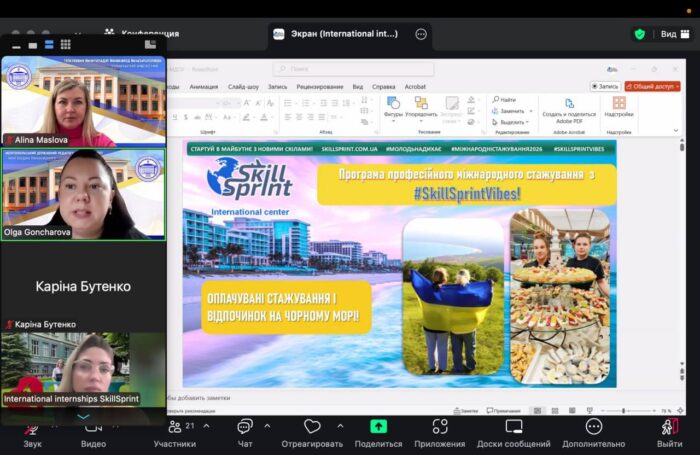The height and width of the screenshot is (455, 700).
Task: Open the ellipsis options on the Экран tab
Action: (x=421, y=34)
